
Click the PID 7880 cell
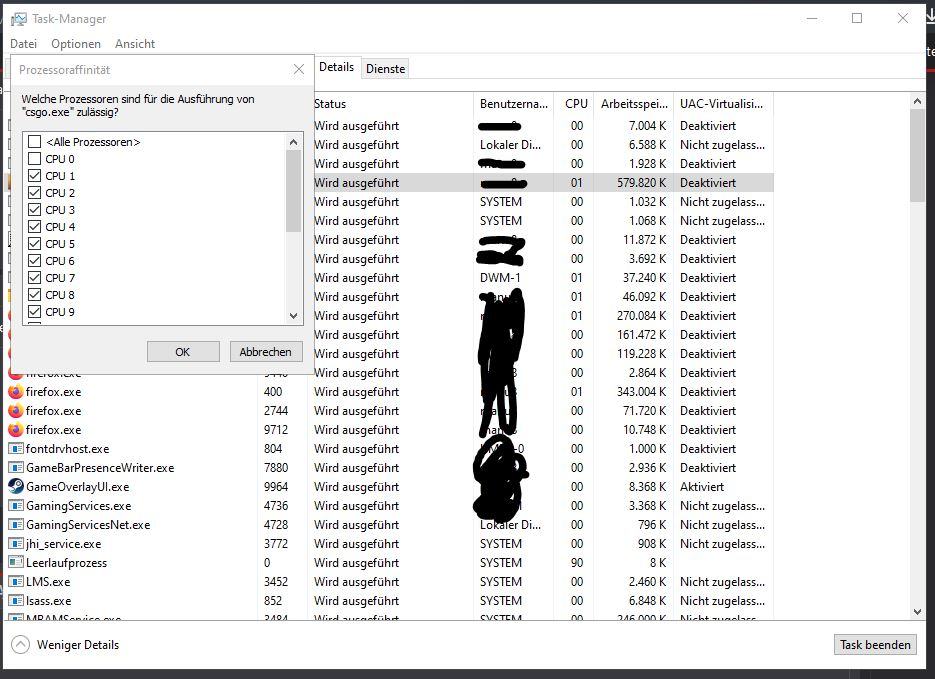pyautogui.click(x=276, y=467)
